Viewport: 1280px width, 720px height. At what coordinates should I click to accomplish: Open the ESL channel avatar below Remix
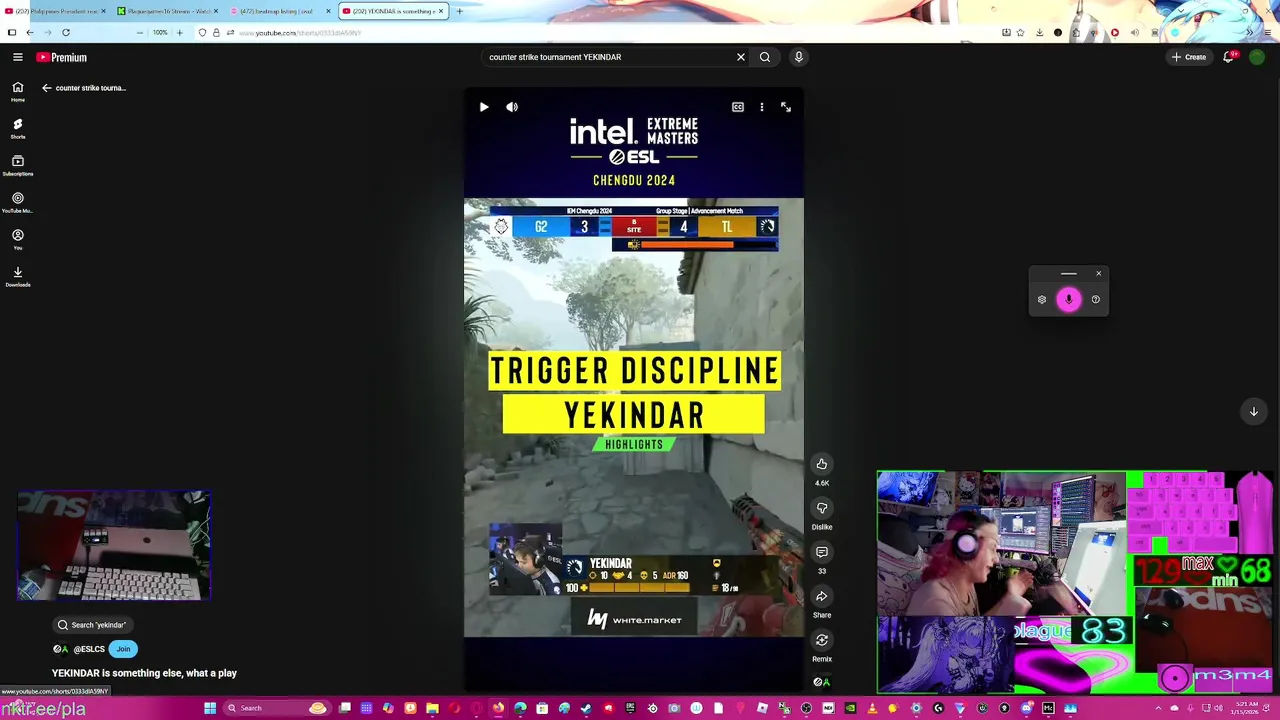coord(822,682)
